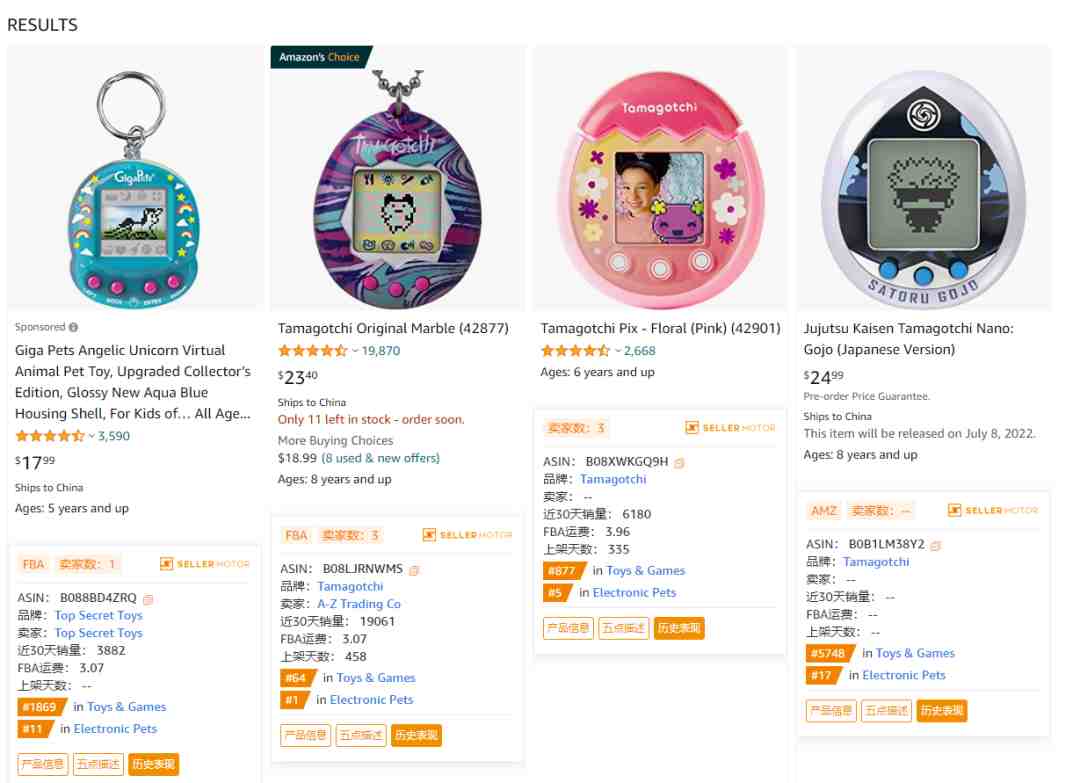Screen dimensions: 1080x783
Task: Click the copy icon next to ASIN B0B1LM38Y2
Action: tap(935, 545)
